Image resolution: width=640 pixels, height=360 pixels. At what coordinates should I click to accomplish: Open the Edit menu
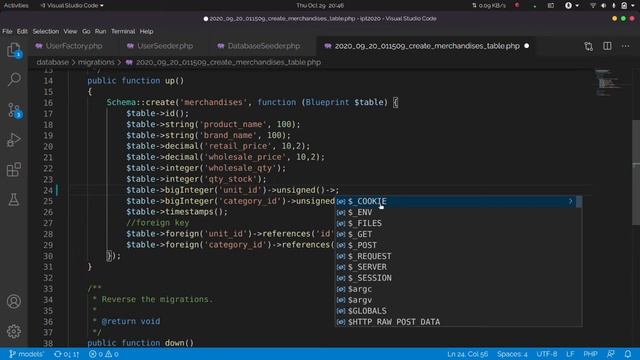22,31
